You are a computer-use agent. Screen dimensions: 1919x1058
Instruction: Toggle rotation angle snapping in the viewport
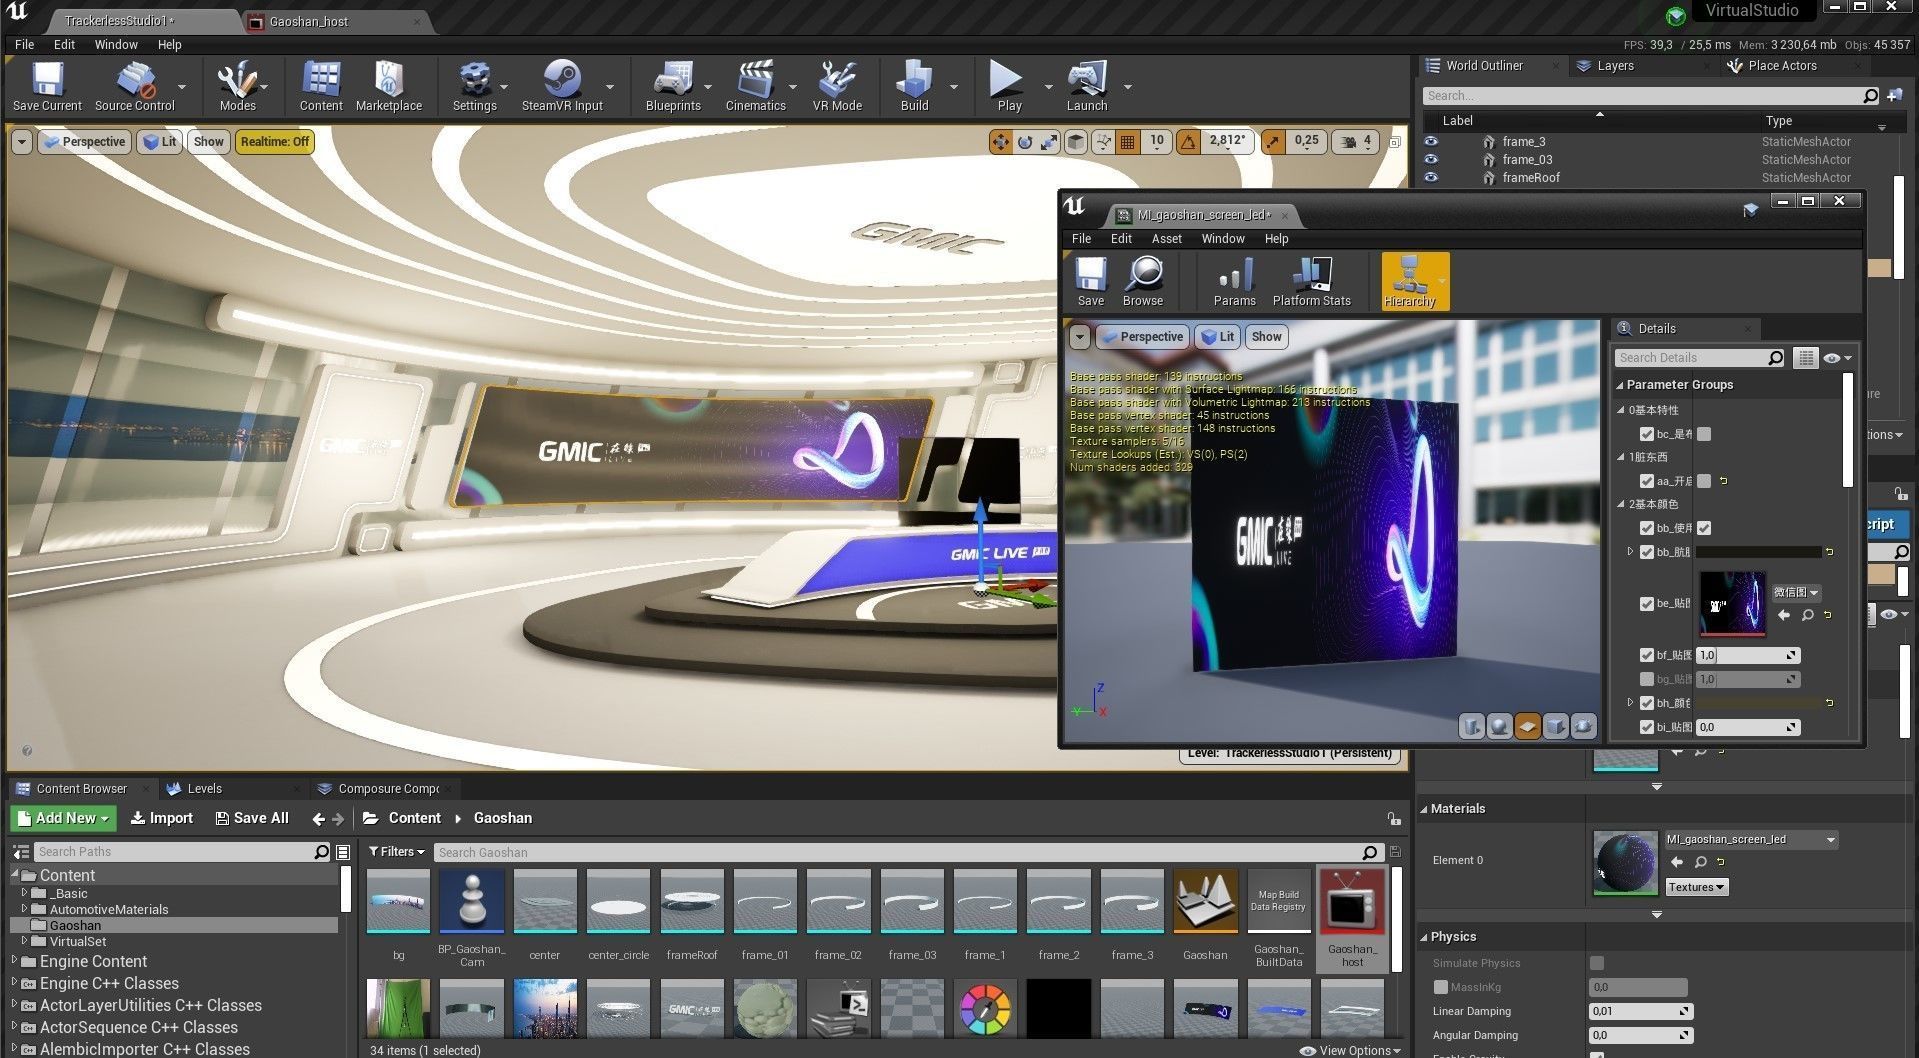[x=1188, y=142]
